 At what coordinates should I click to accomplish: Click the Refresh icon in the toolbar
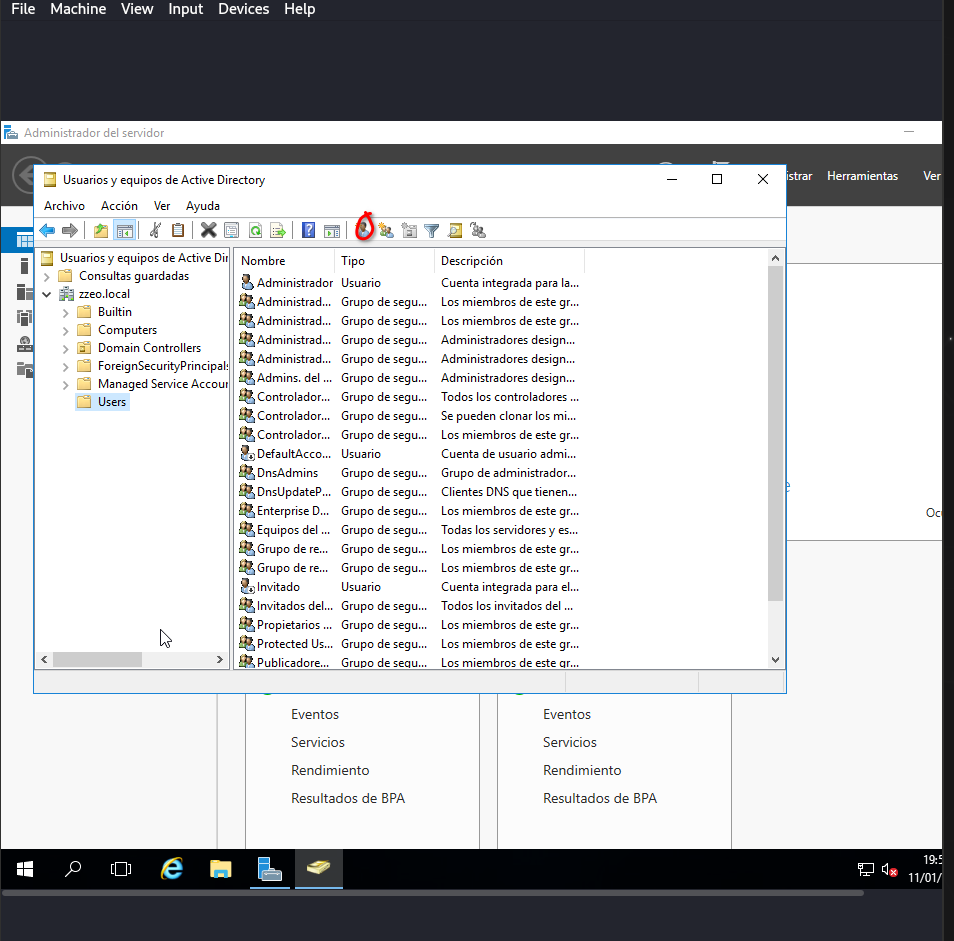coord(256,231)
